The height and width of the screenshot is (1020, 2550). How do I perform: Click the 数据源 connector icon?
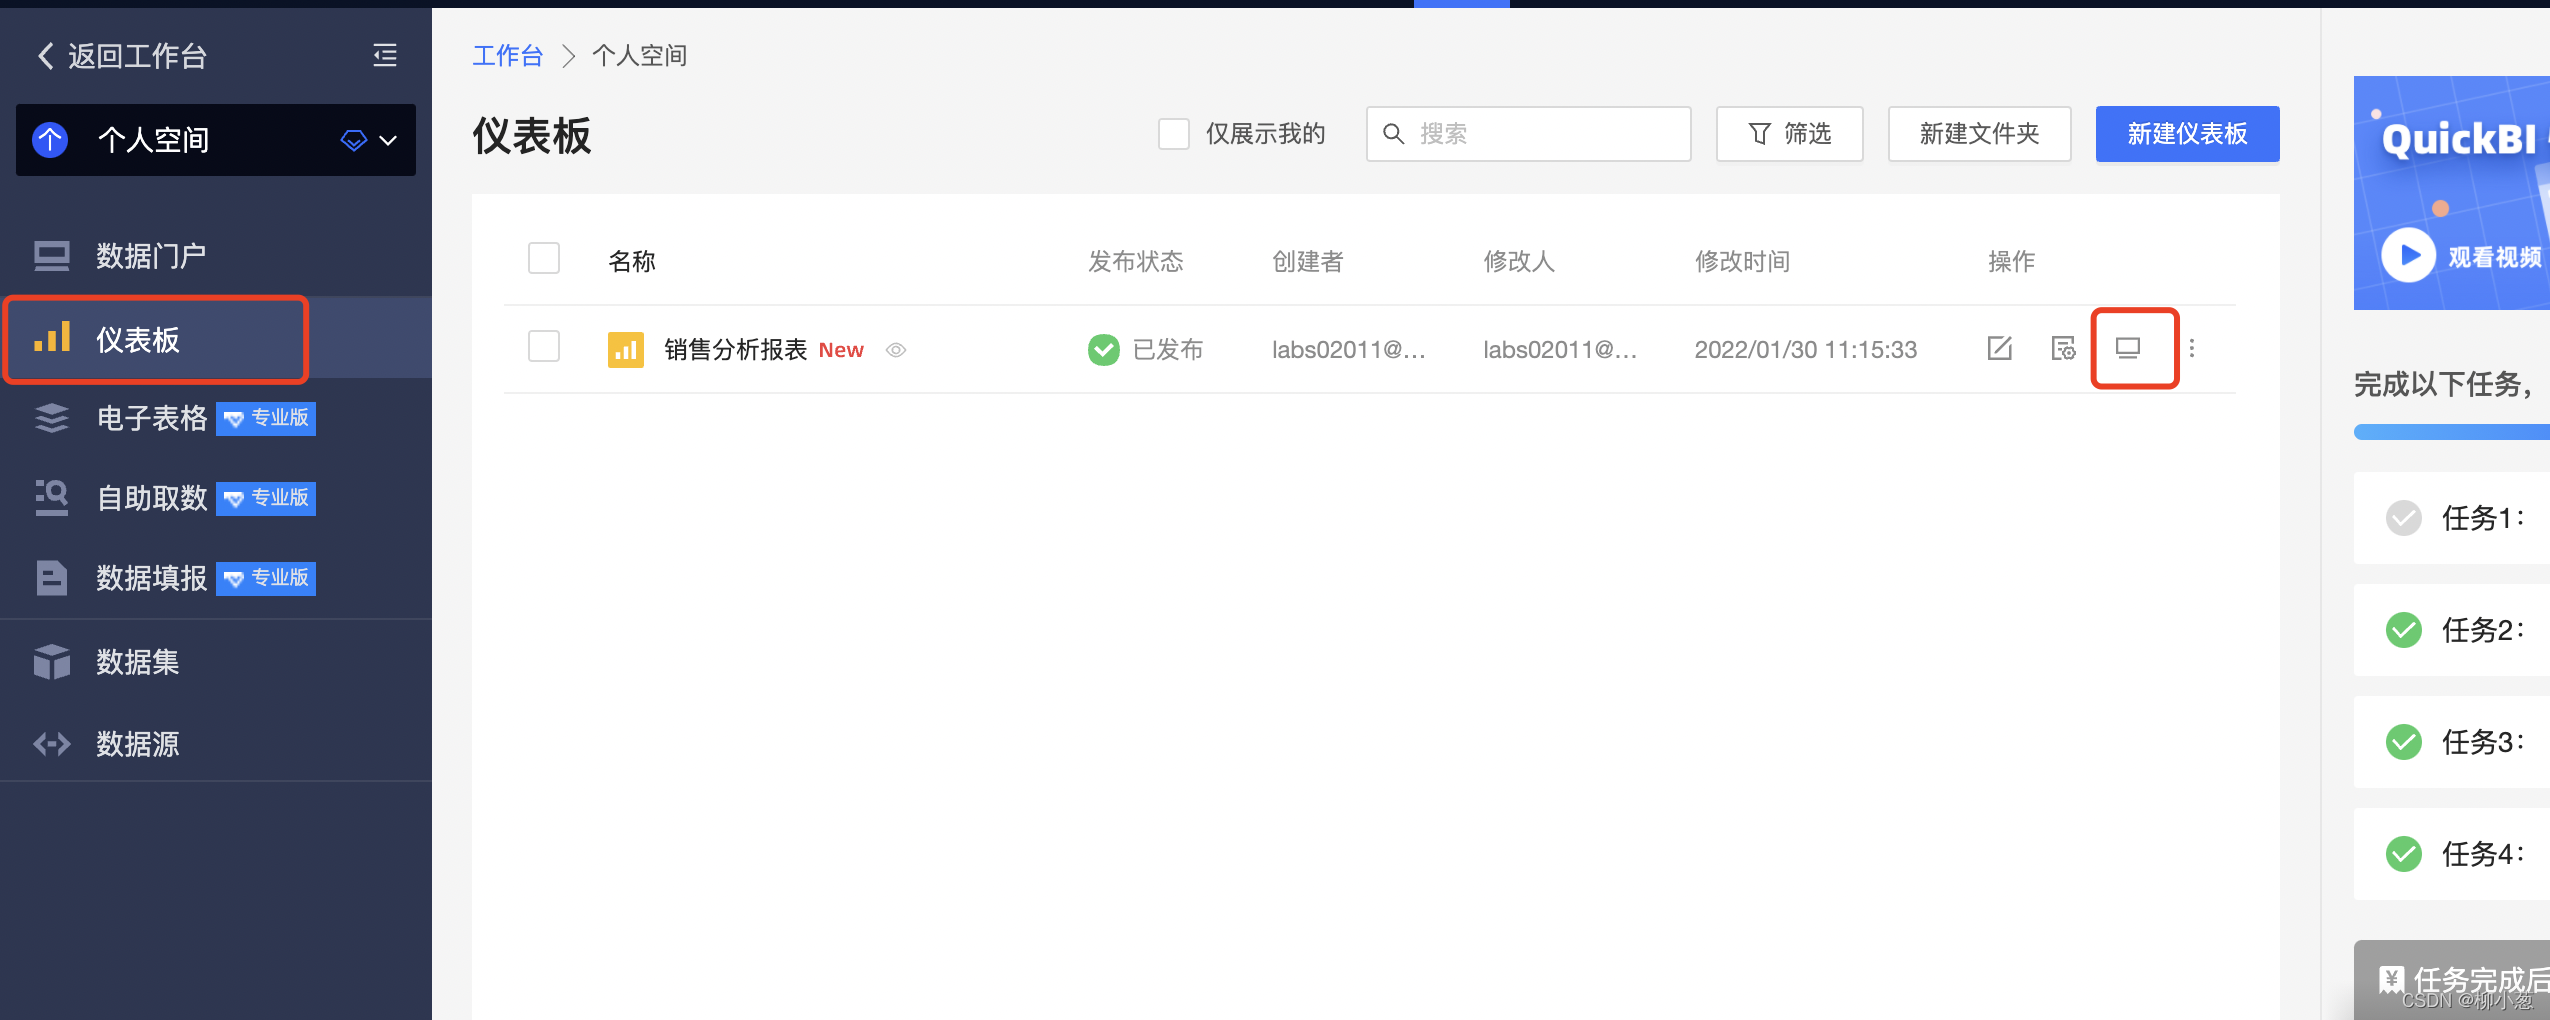52,744
